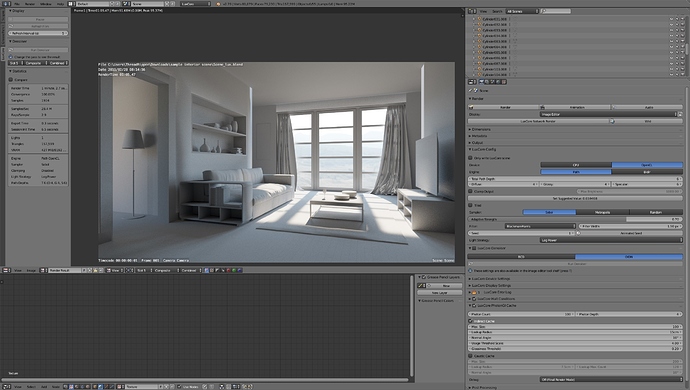Screen dimensions: 690x390
Task: Click the Compare icon in Statistics
Action: pyautogui.click(x=11, y=80)
